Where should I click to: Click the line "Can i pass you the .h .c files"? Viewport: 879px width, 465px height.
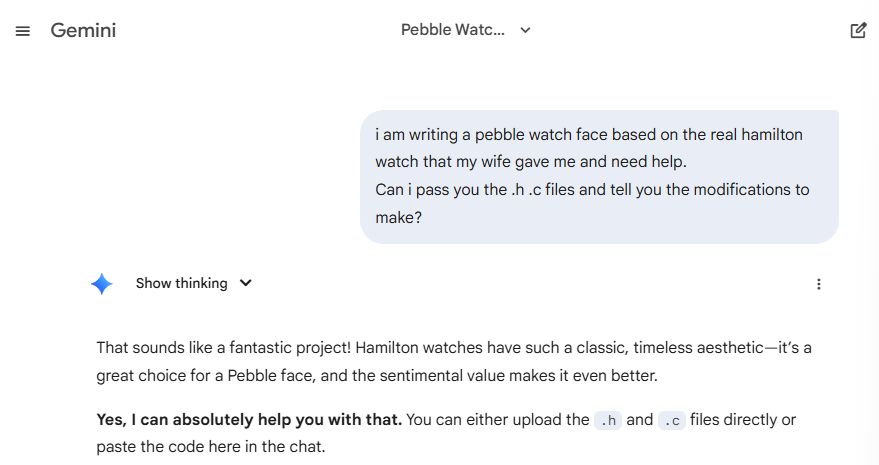pyautogui.click(x=592, y=189)
